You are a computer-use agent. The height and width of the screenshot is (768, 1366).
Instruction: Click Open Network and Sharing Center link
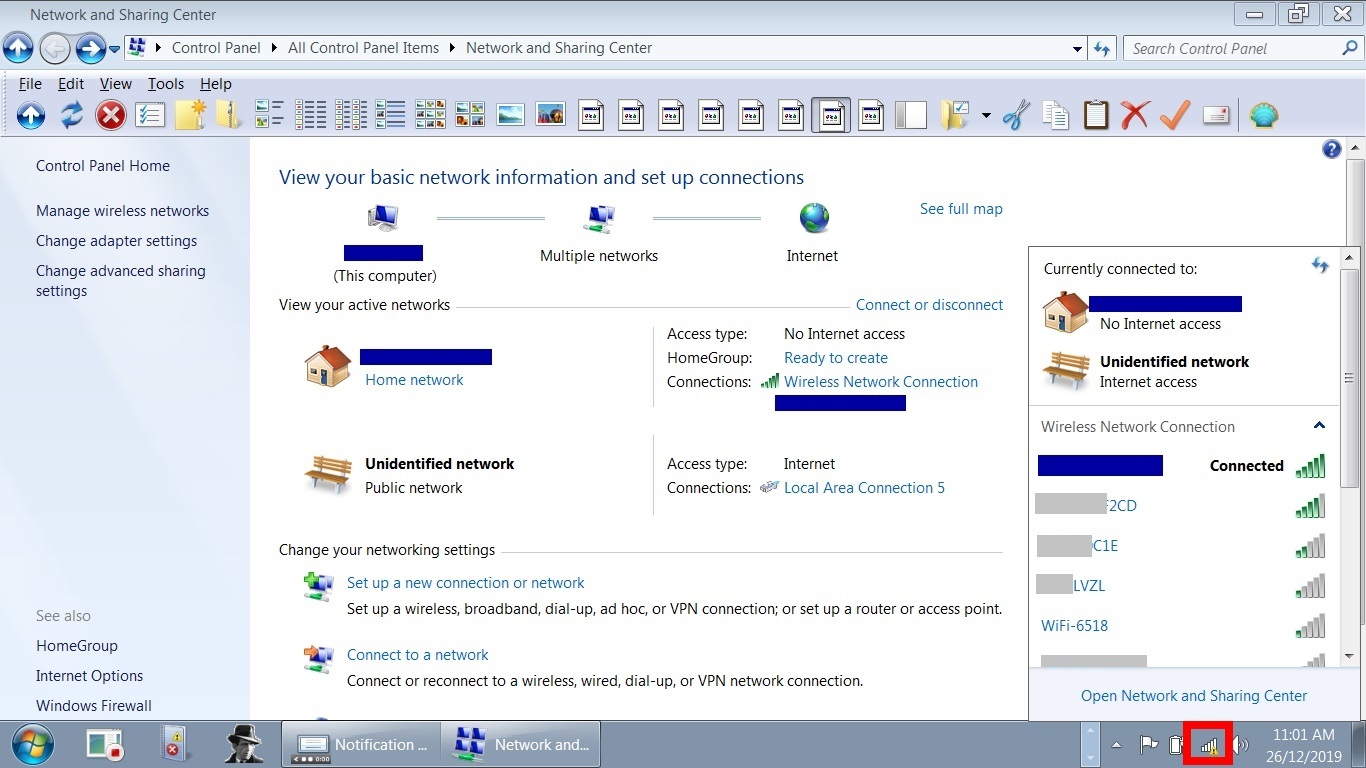(x=1194, y=696)
